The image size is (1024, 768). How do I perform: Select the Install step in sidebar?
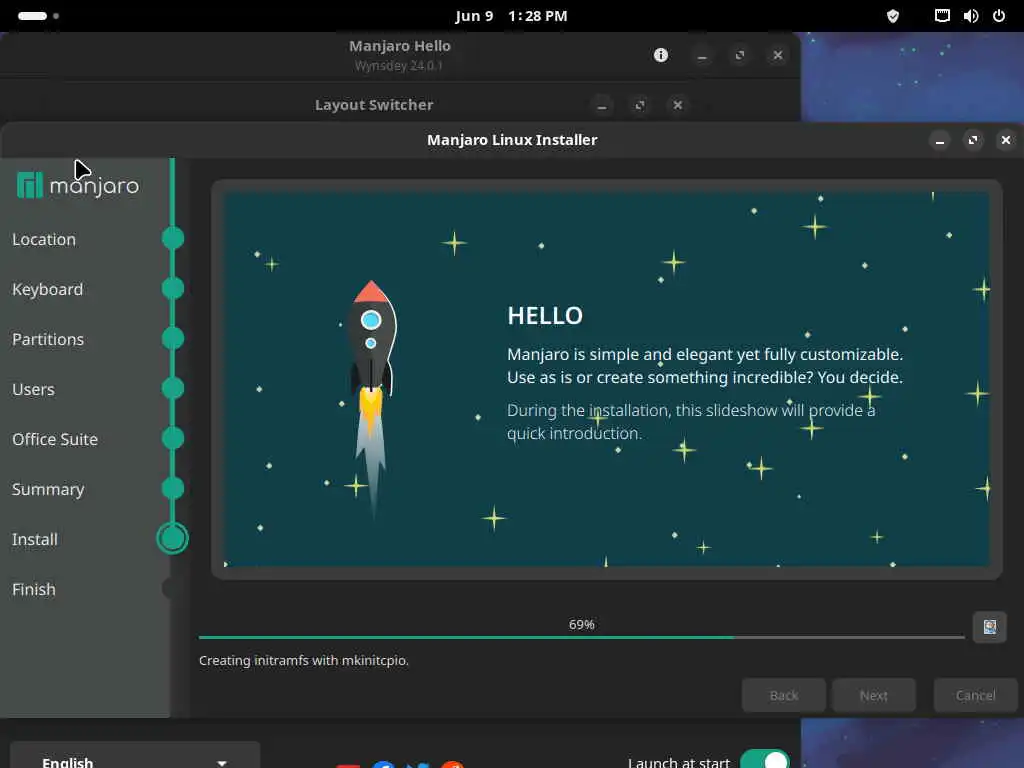35,539
